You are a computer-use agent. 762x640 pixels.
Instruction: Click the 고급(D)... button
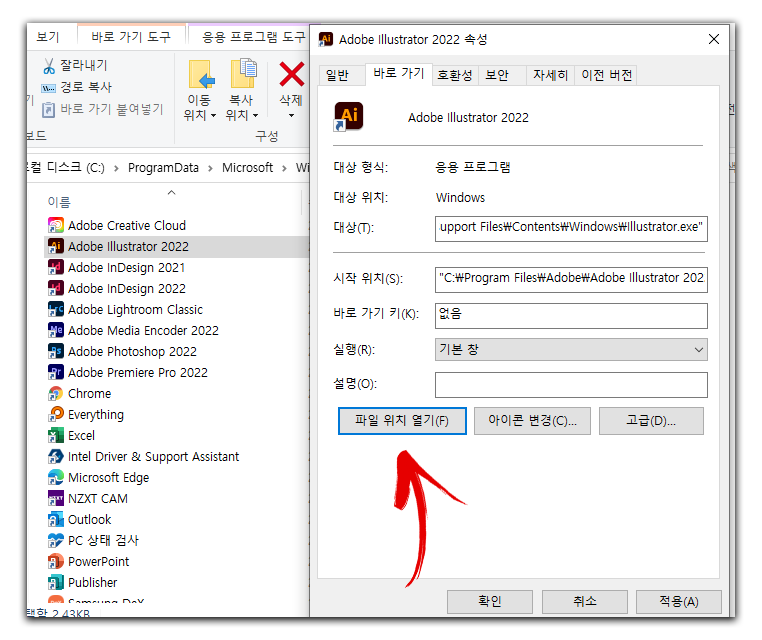651,421
